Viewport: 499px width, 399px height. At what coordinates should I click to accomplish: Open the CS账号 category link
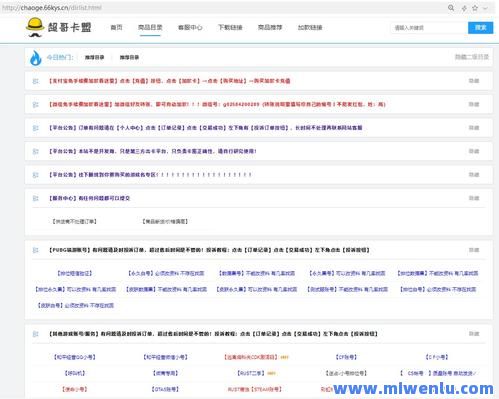[x=438, y=373]
